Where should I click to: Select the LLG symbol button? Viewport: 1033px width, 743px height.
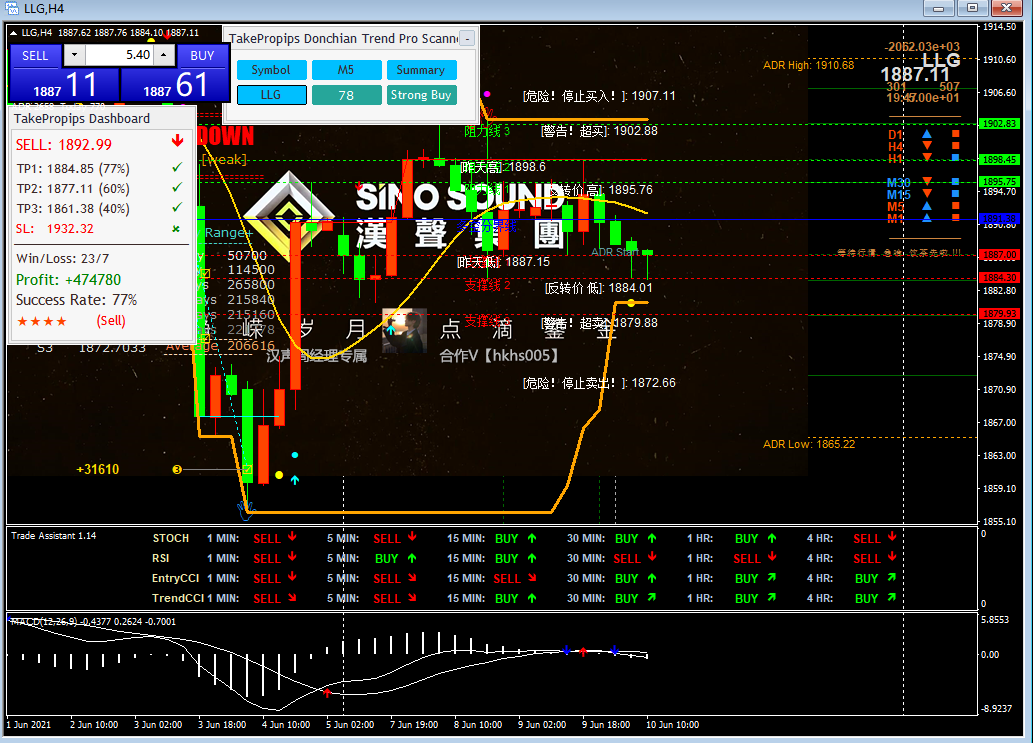pyautogui.click(x=271, y=95)
